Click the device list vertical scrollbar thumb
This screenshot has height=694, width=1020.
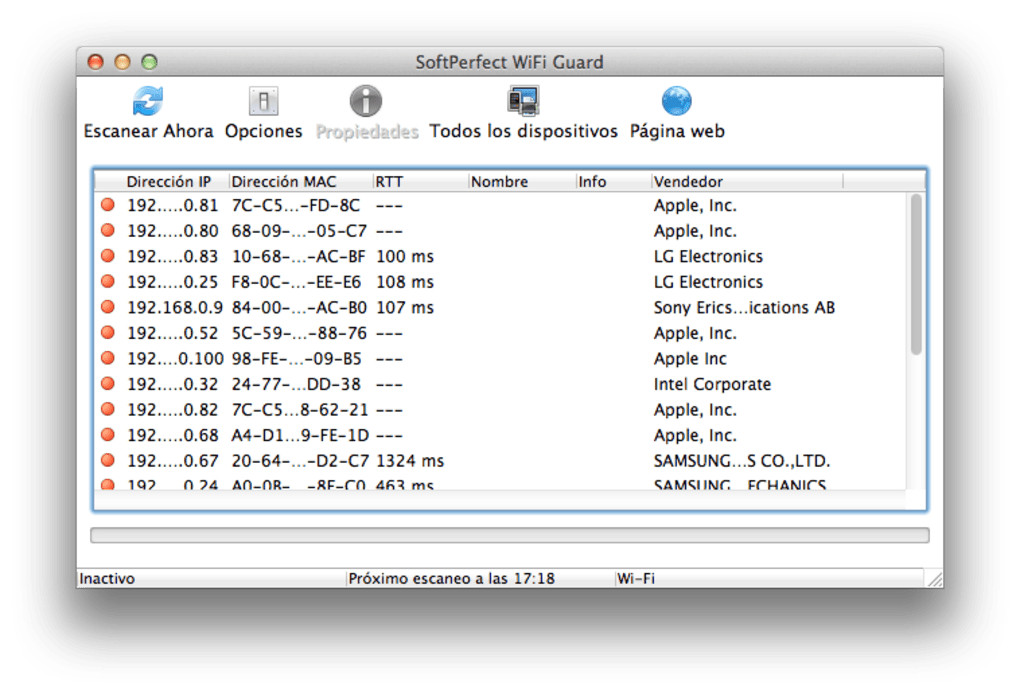pyautogui.click(x=916, y=274)
